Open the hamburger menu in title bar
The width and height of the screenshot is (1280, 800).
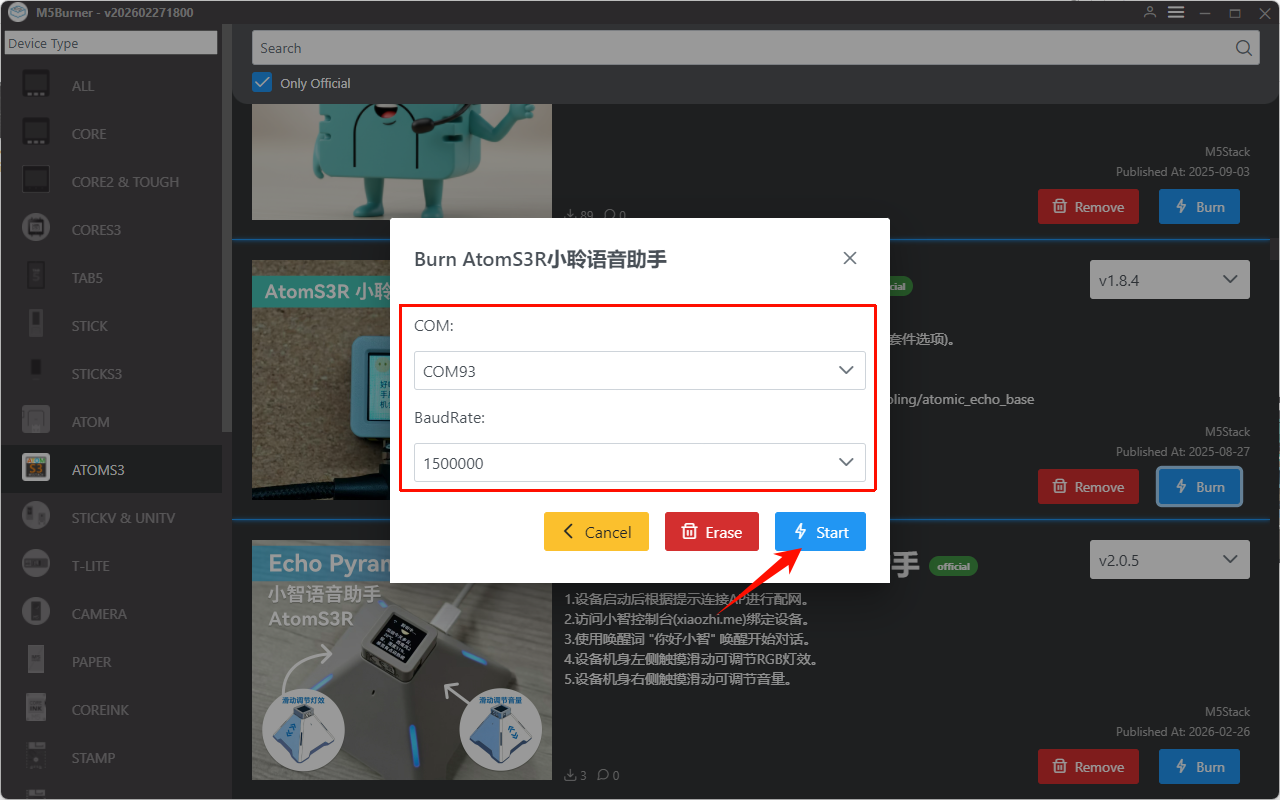[x=1176, y=12]
